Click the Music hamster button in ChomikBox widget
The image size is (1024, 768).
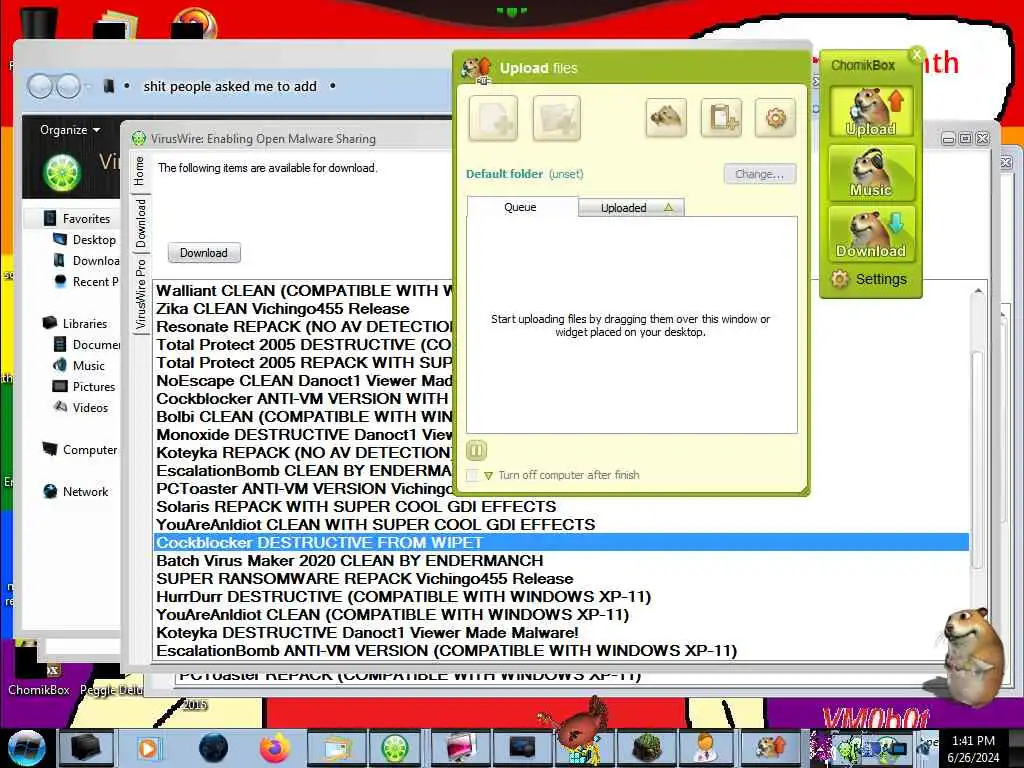click(871, 173)
